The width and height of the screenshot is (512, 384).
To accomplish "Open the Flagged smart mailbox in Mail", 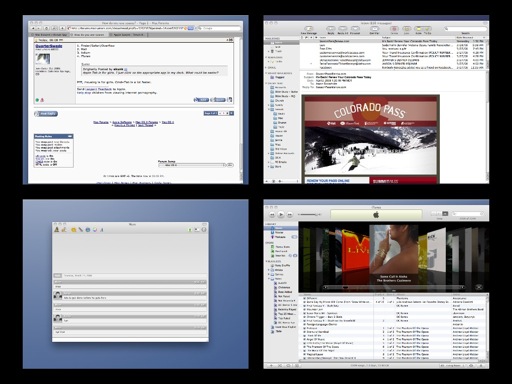I will click(280, 77).
